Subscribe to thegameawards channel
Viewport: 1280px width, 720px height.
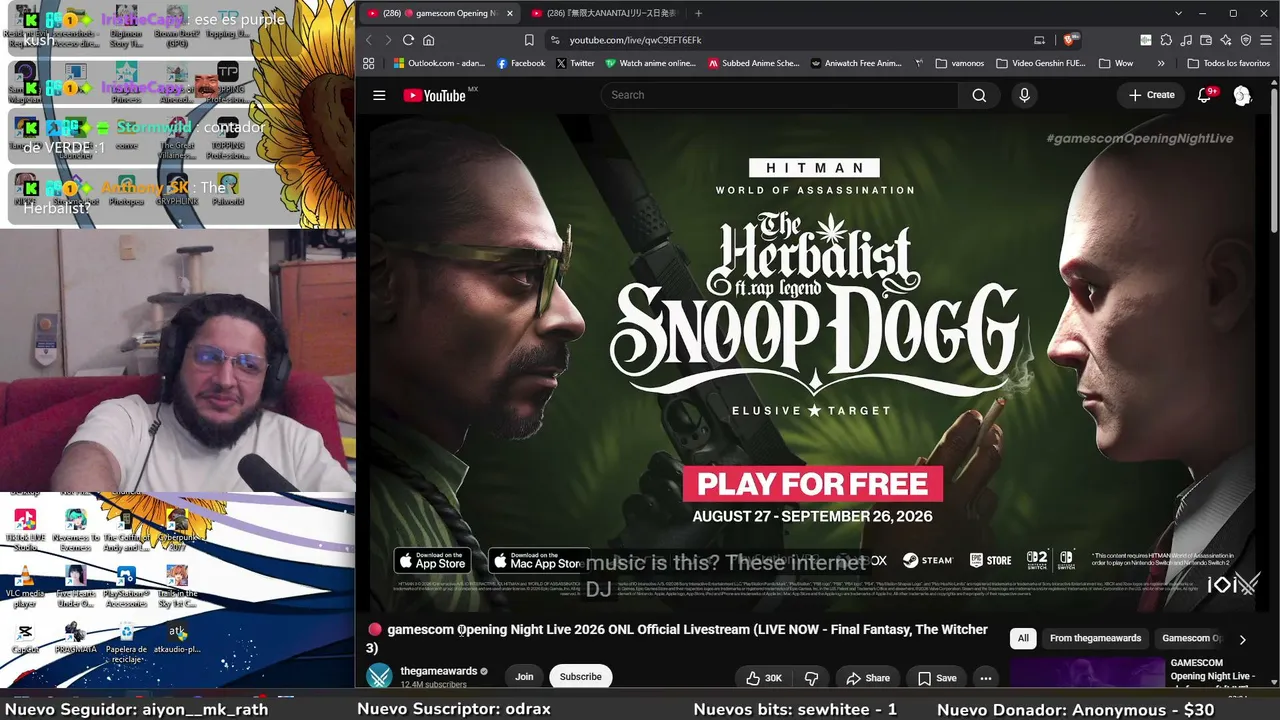pos(581,677)
